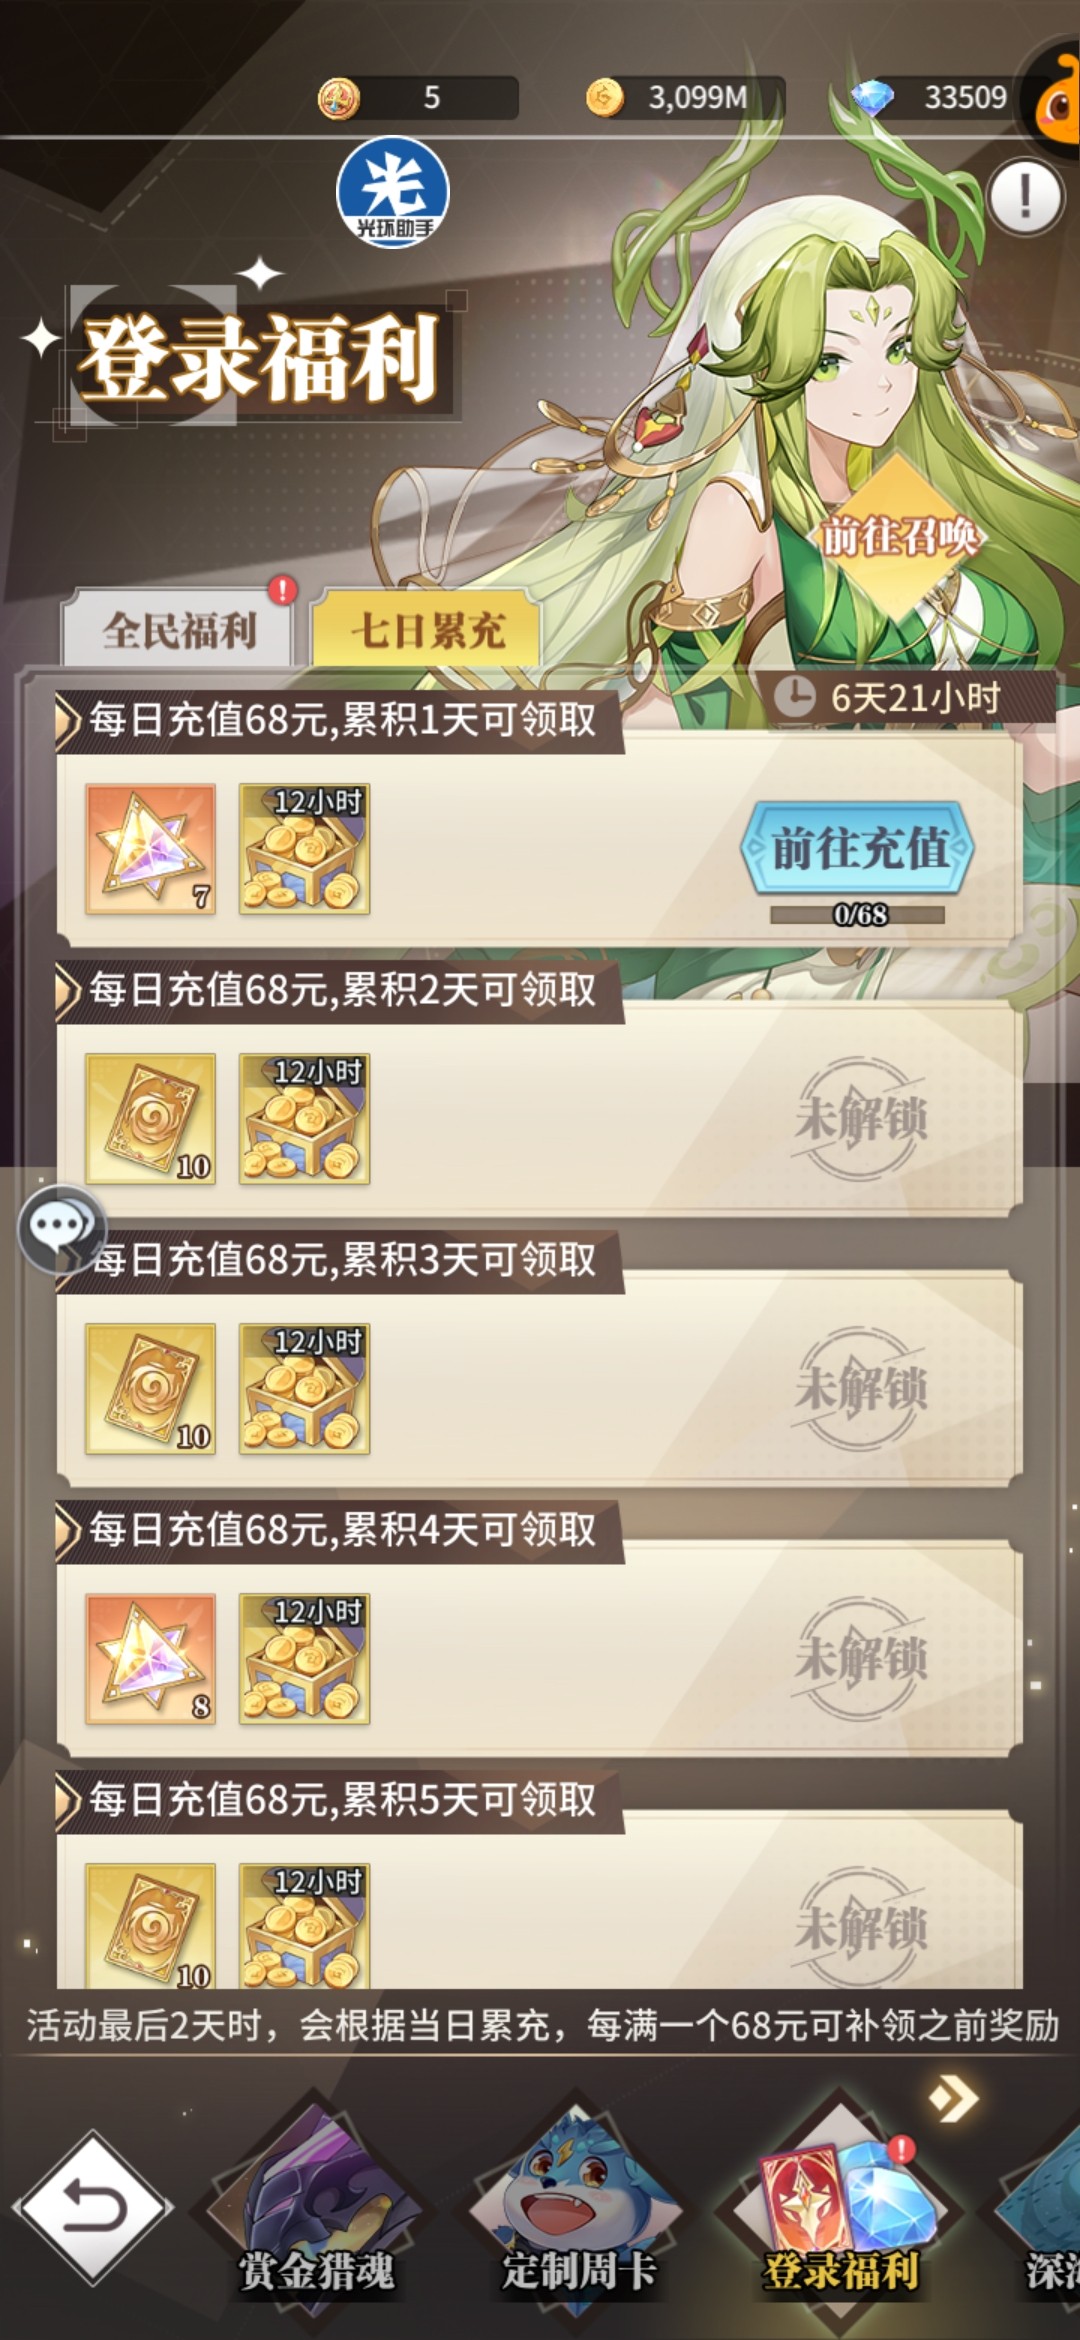Open the chat bubble icon
This screenshot has height=2340, width=1080.
62,1229
